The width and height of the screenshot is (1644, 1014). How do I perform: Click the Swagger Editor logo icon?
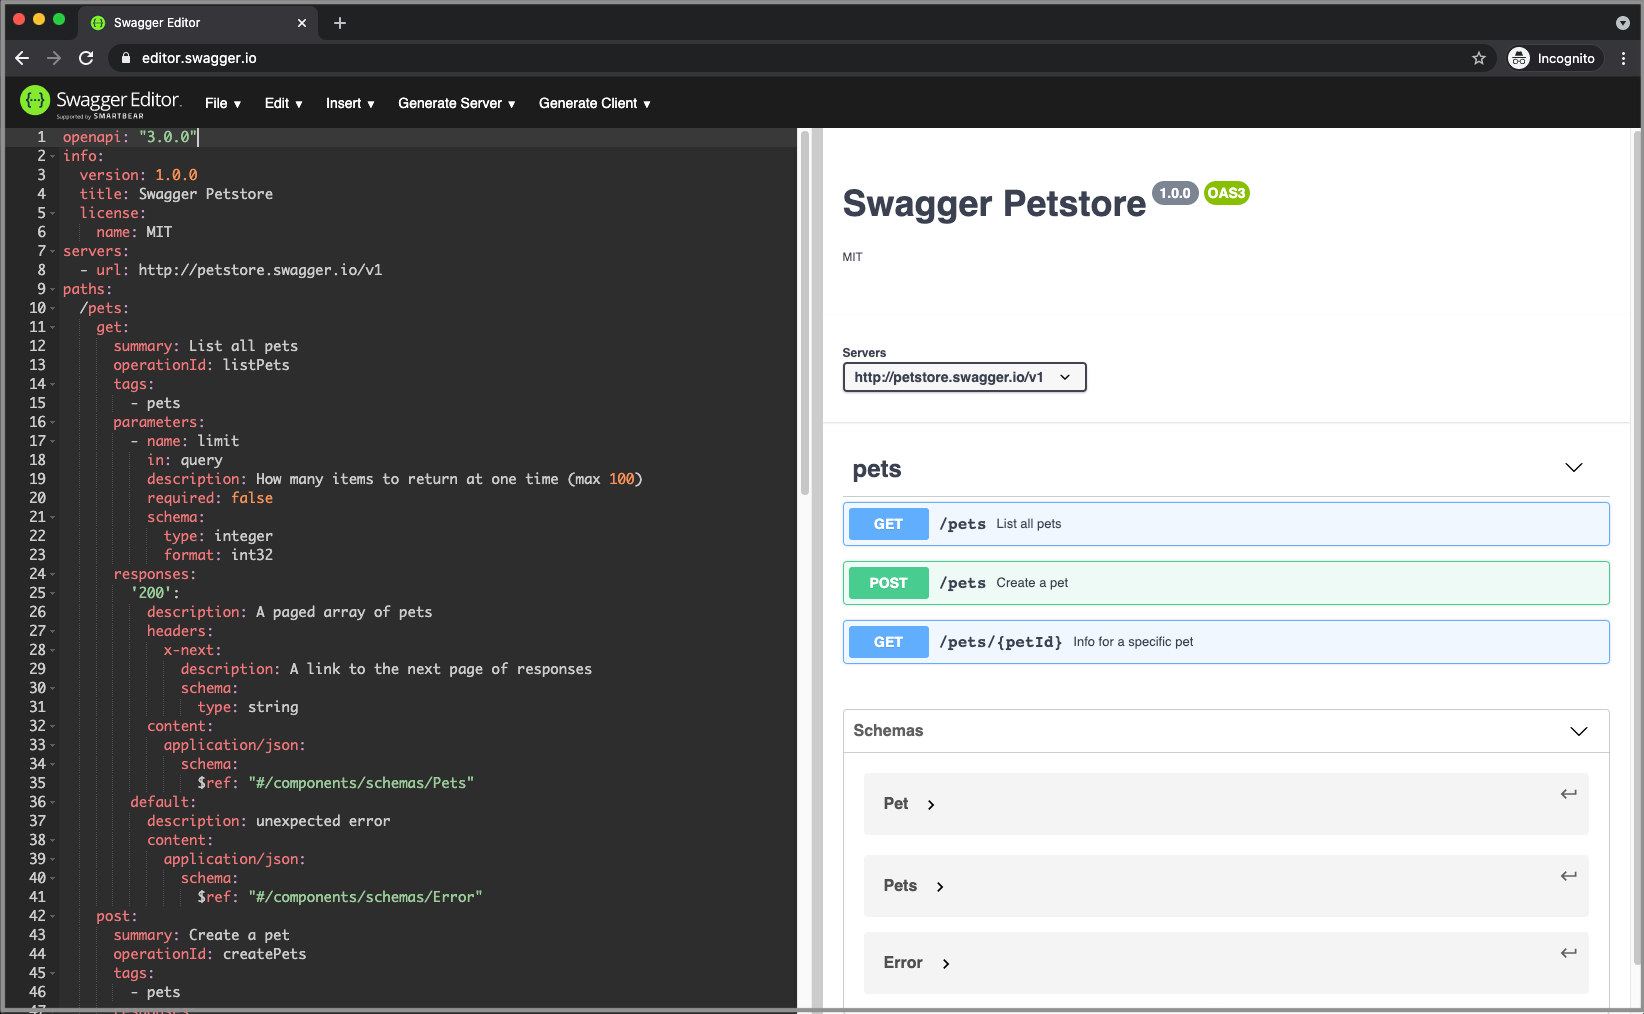click(x=35, y=101)
